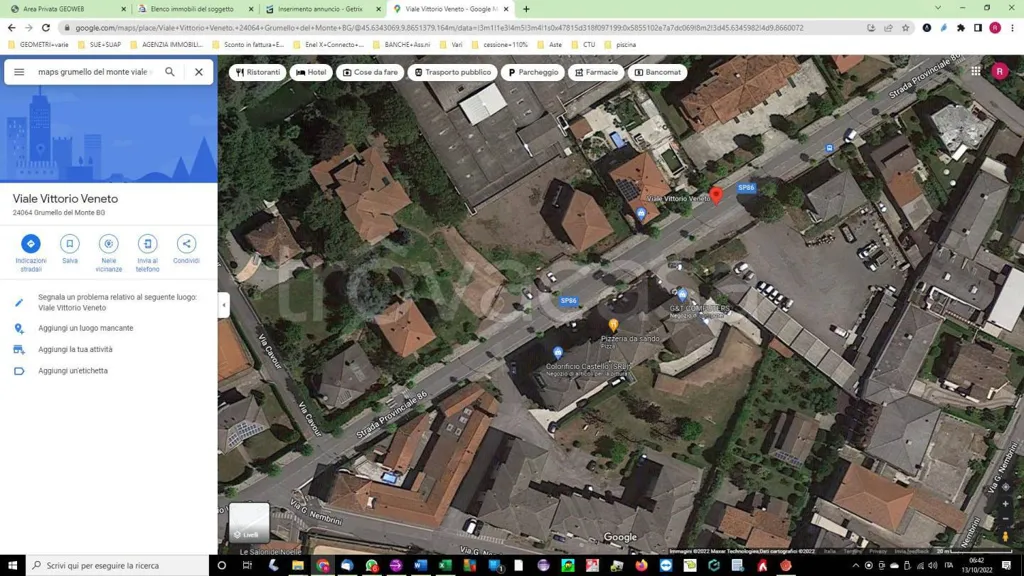Screen dimensions: 1024x576
Task: Open the Google account avatar on map
Action: tap(999, 71)
